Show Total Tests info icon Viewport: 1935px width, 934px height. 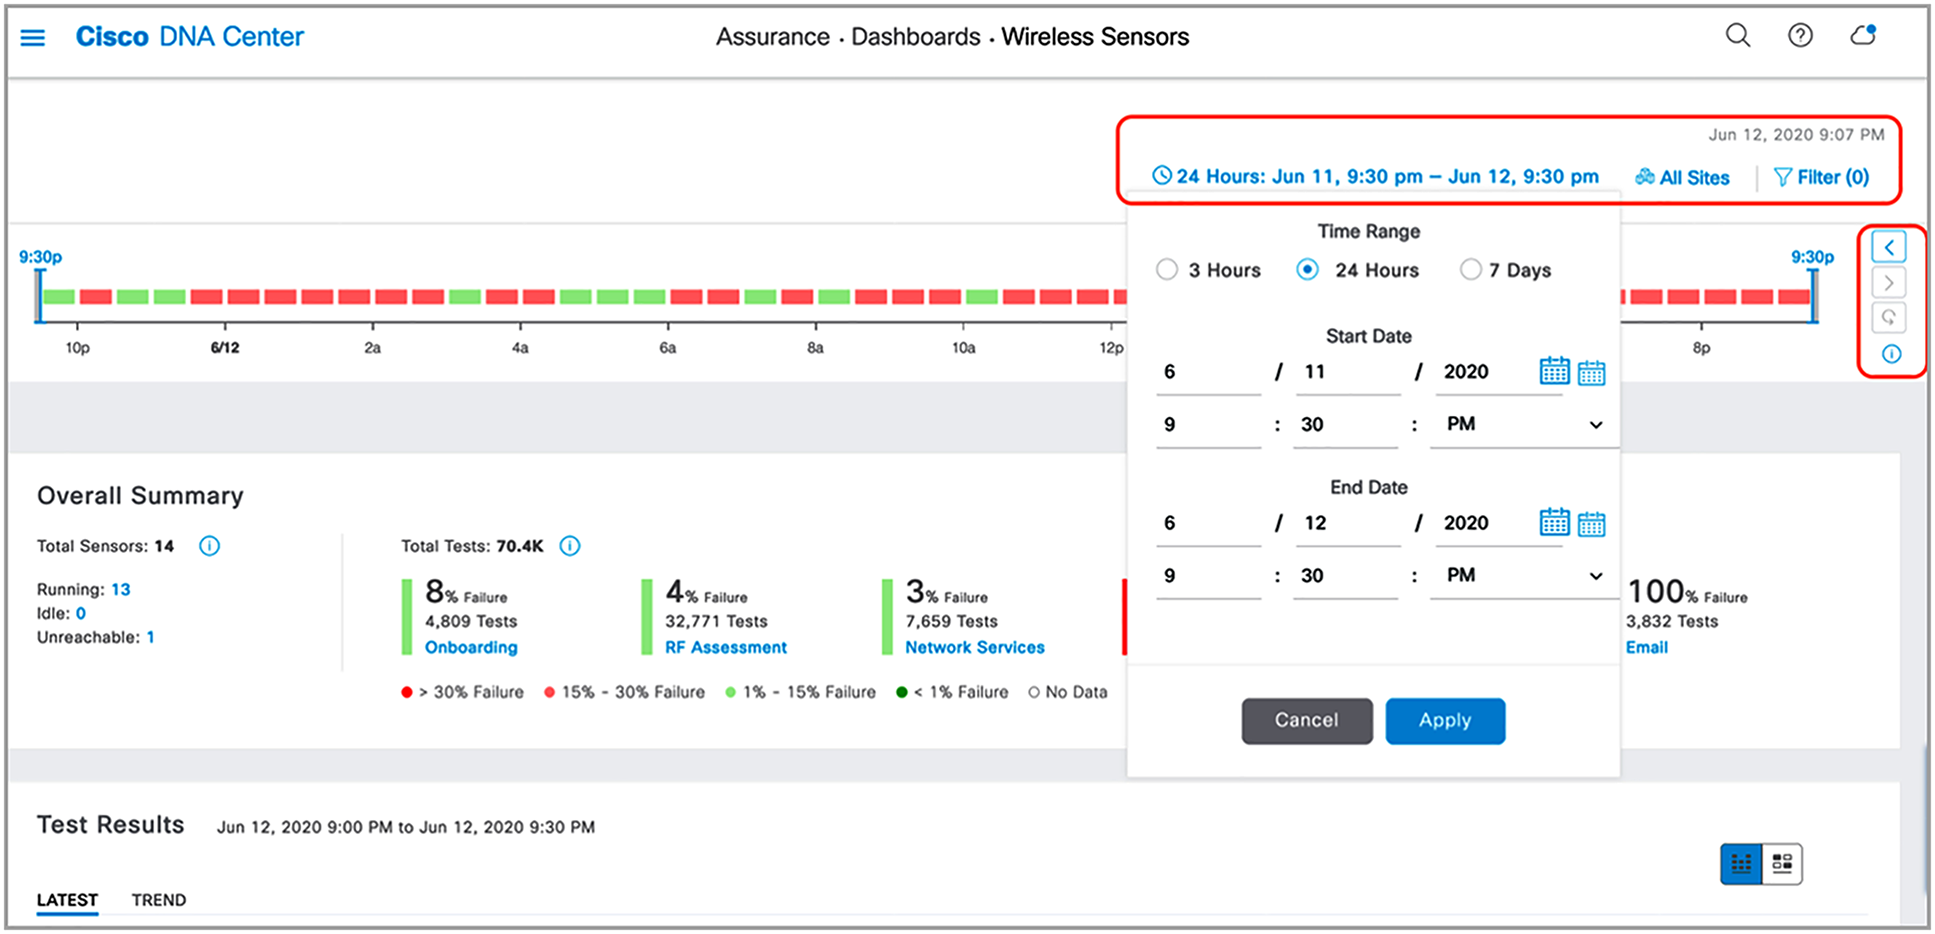click(x=569, y=546)
